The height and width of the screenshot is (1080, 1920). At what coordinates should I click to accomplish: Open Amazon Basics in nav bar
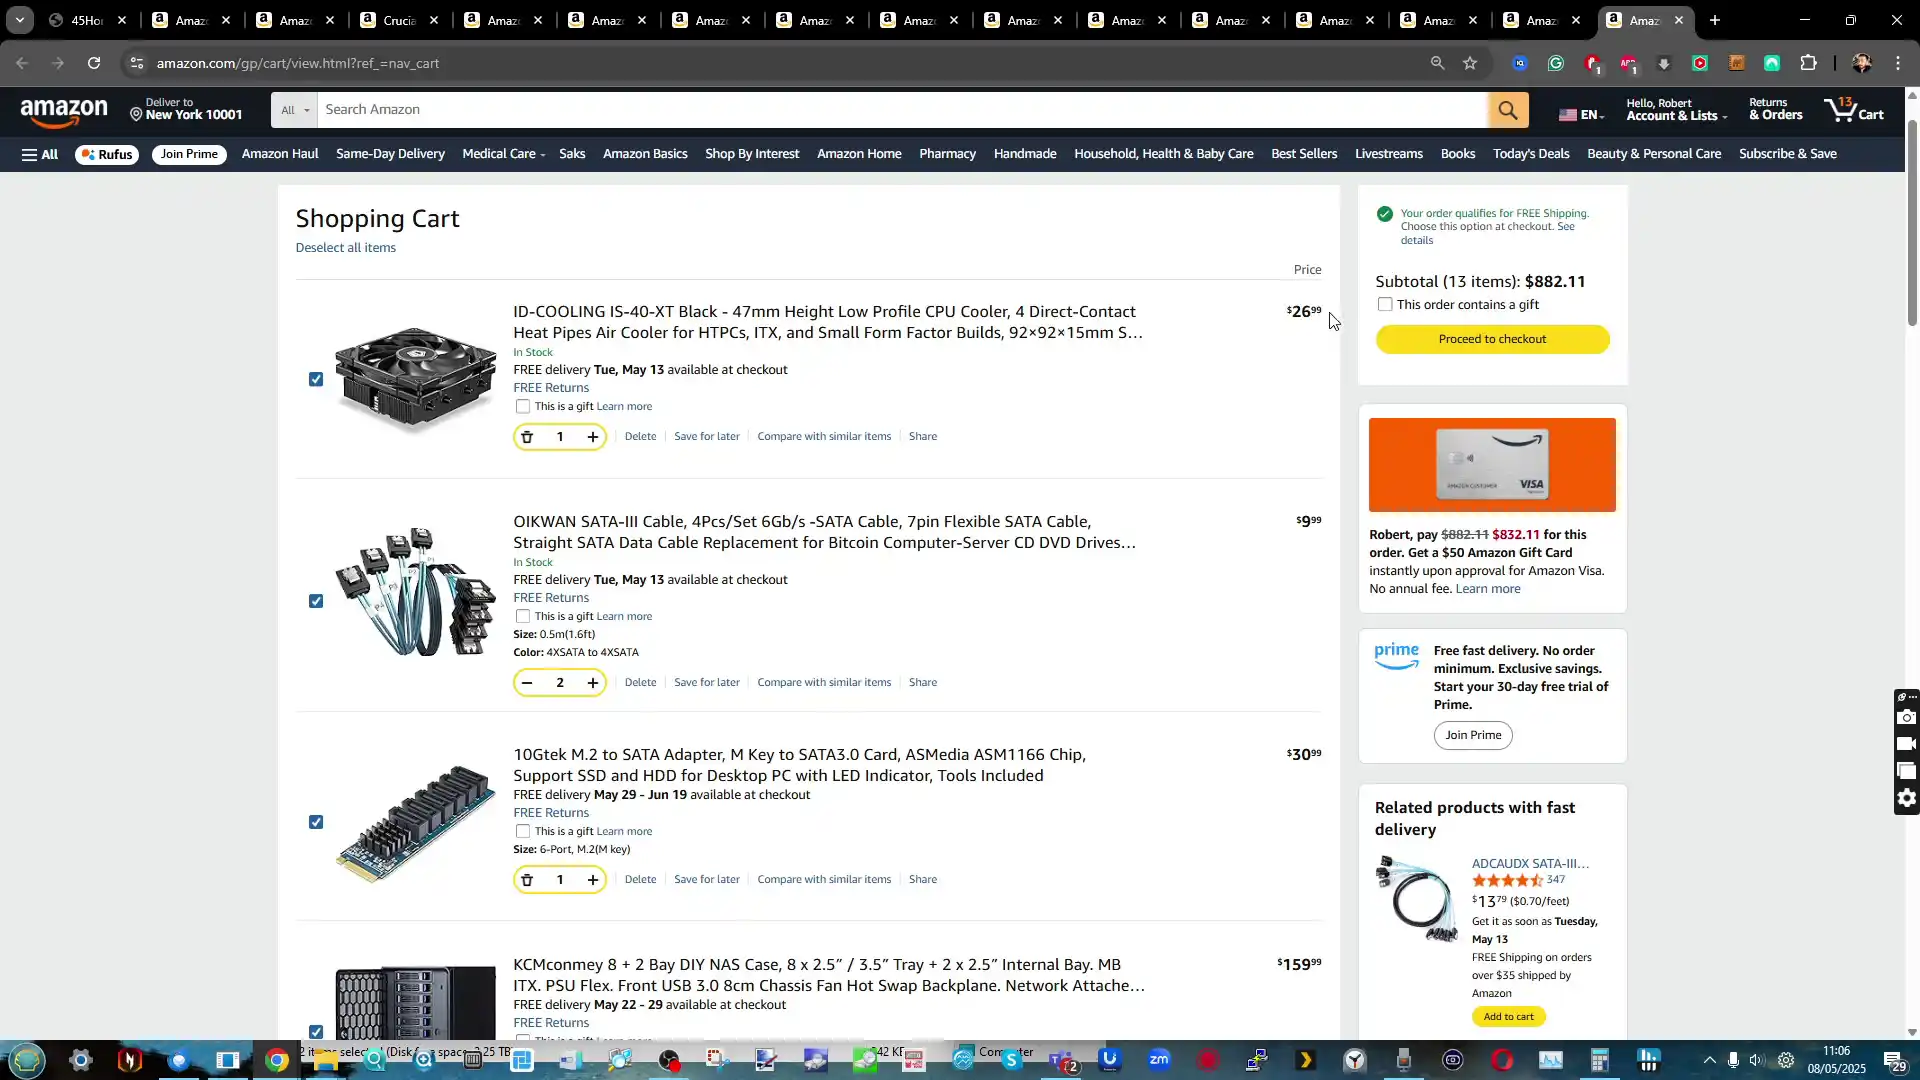pos(645,154)
